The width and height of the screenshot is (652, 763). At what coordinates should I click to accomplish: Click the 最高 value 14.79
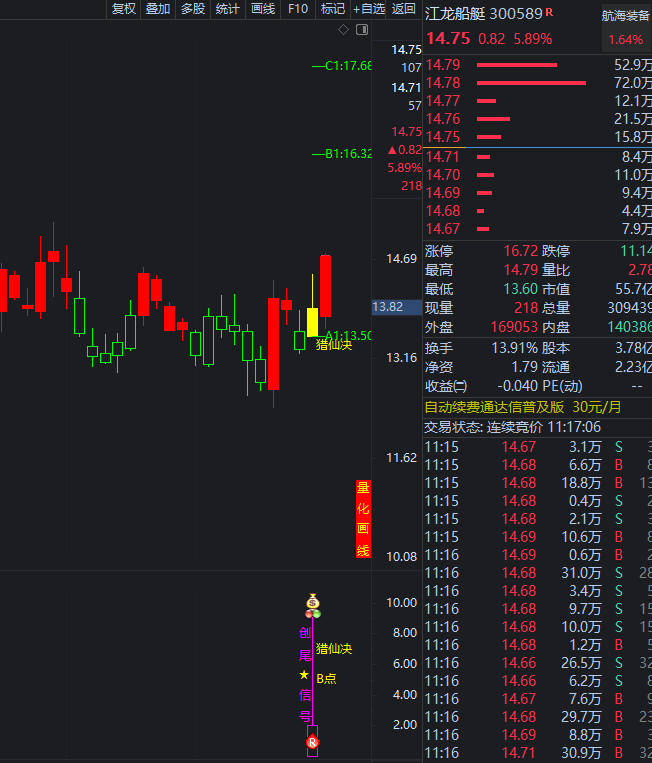point(521,270)
